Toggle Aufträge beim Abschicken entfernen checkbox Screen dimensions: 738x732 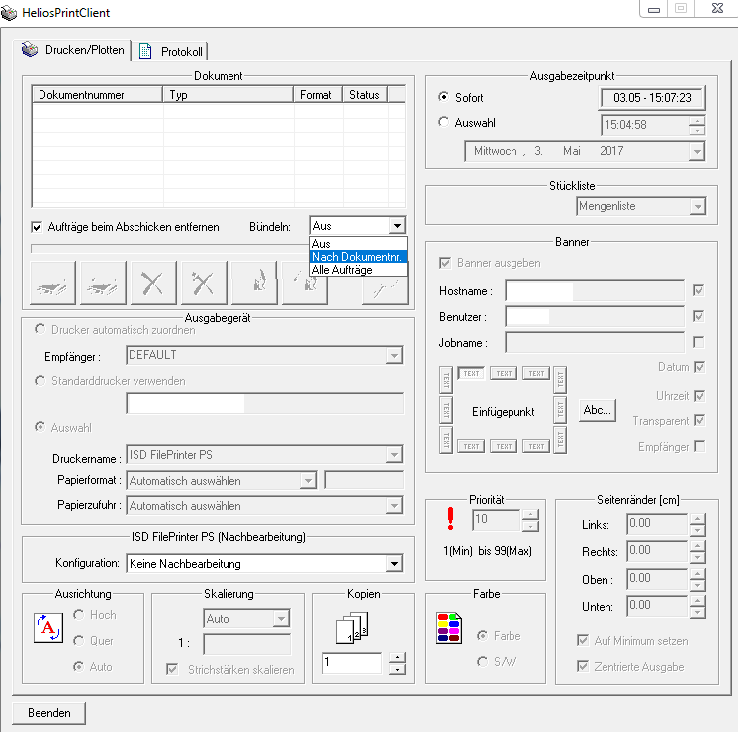[x=36, y=227]
